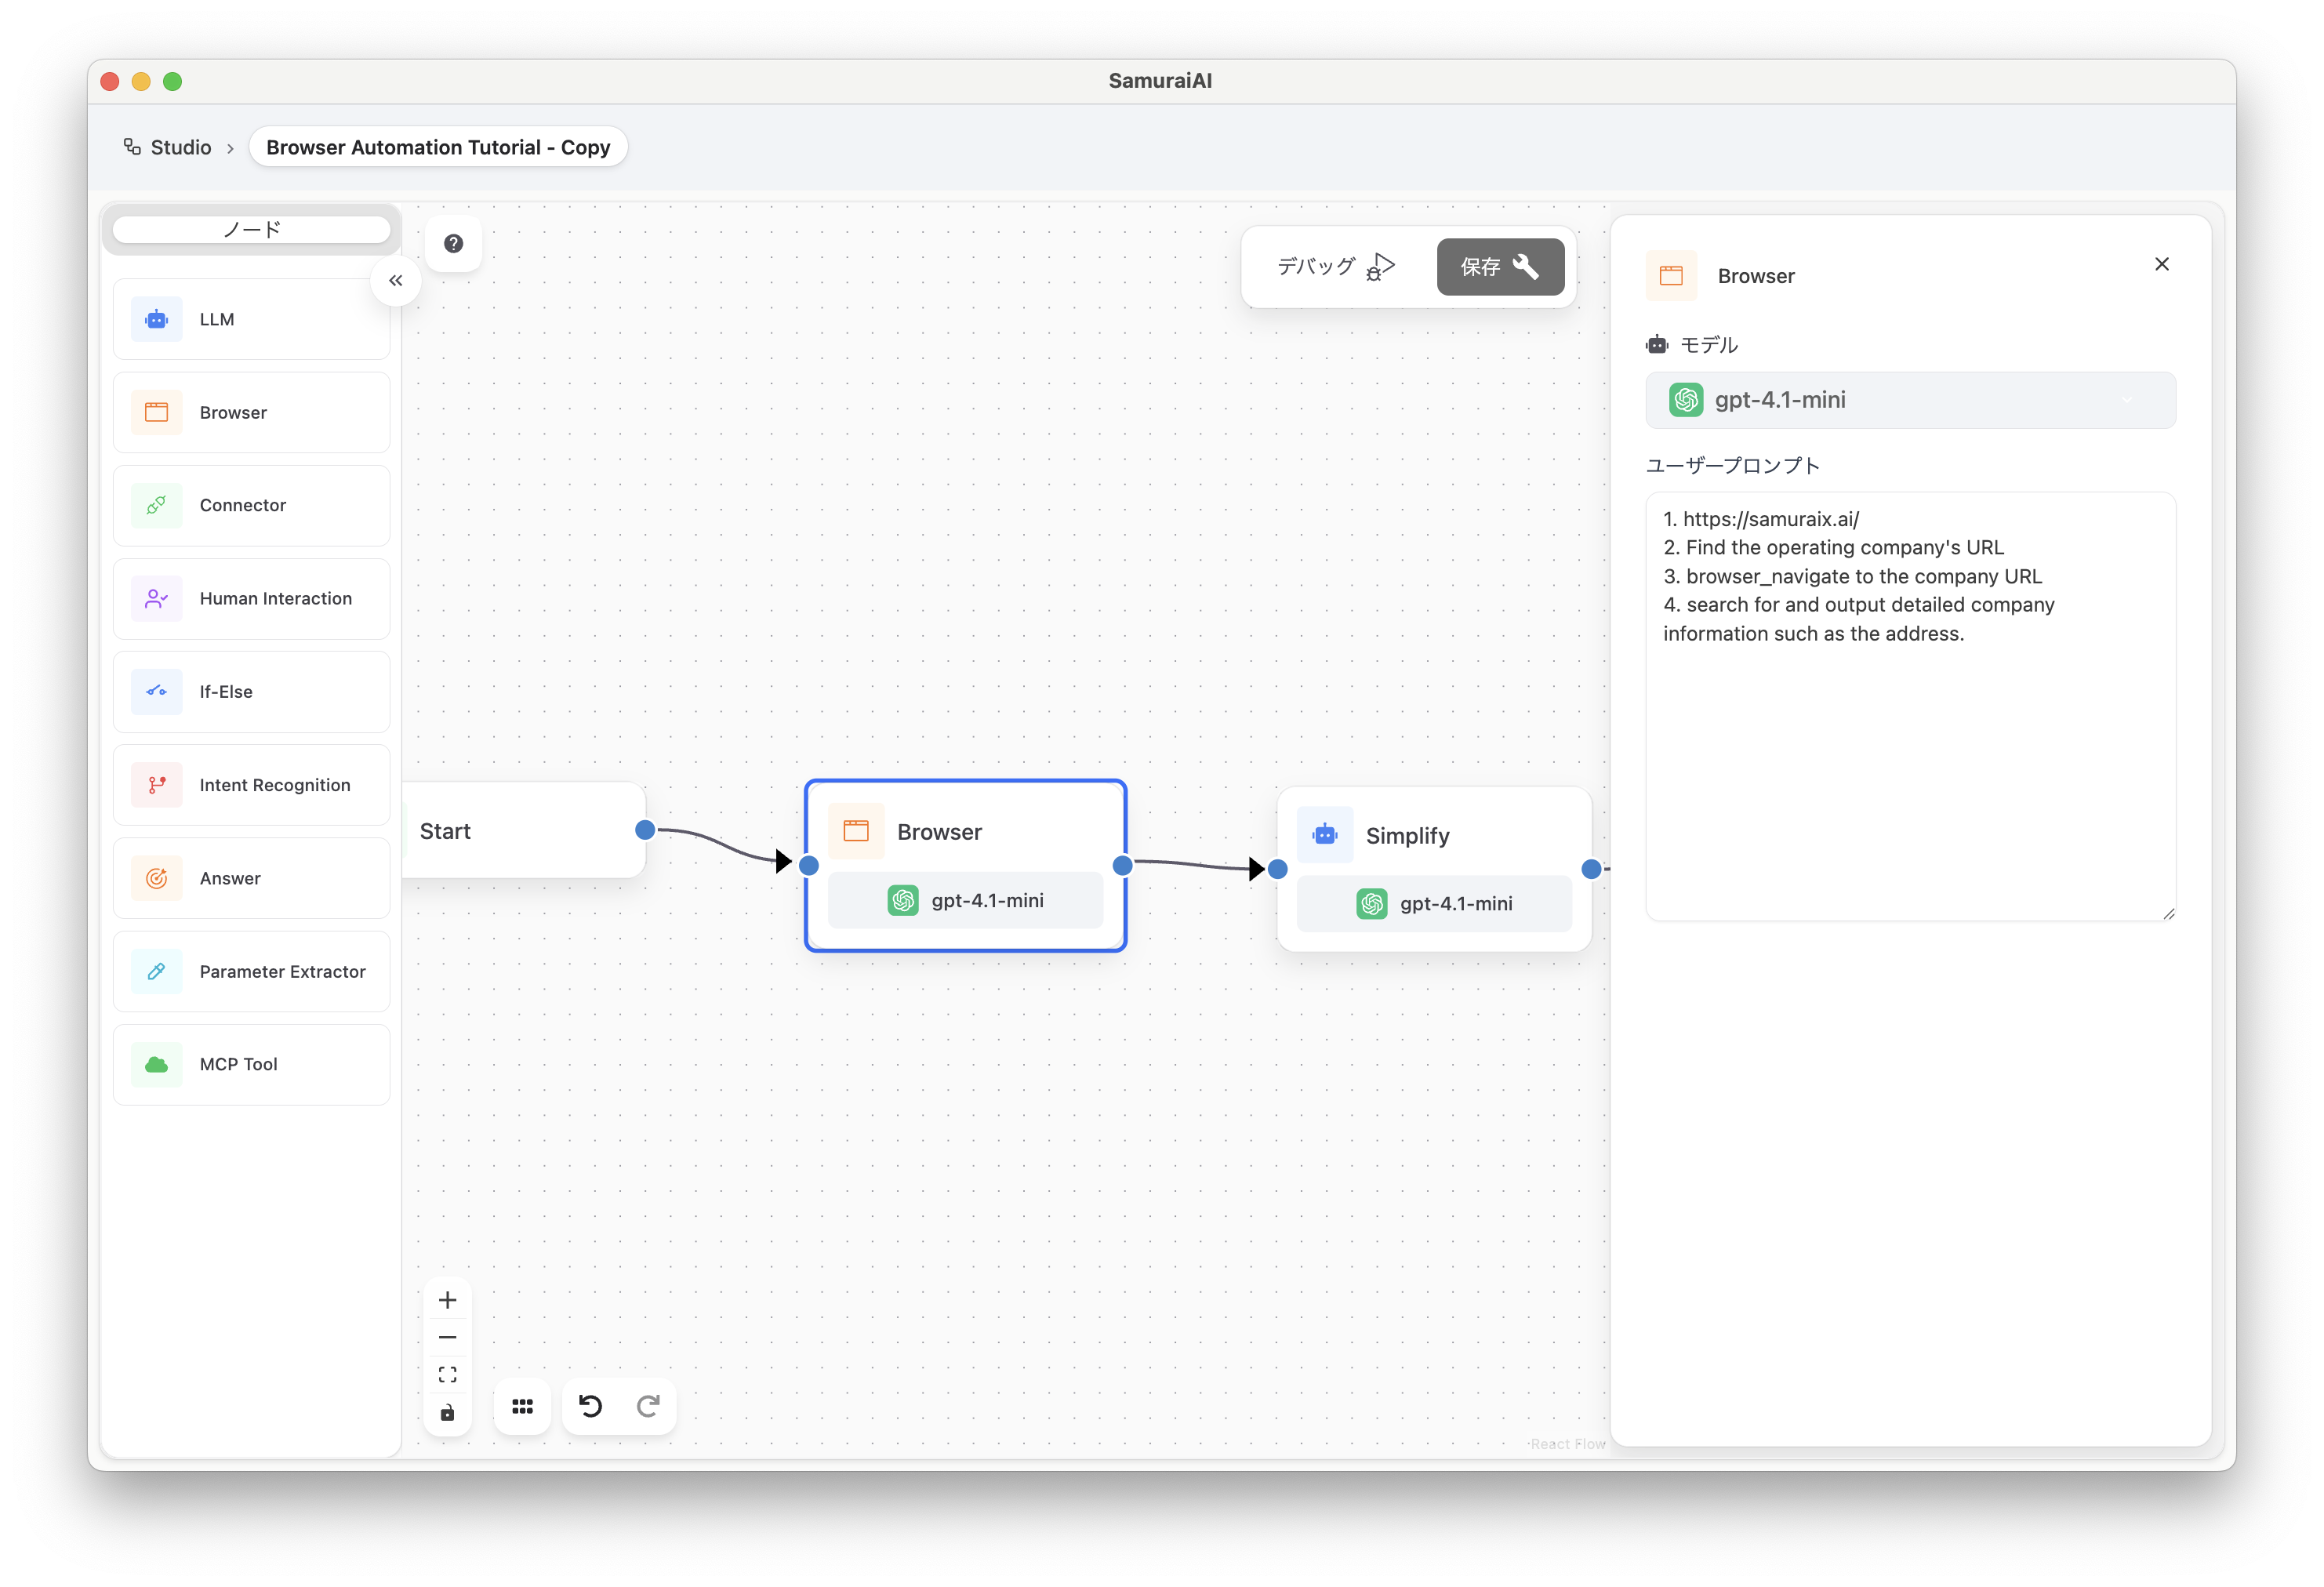The image size is (2324, 1587).
Task: Click Simplify node output handle
Action: (1591, 868)
